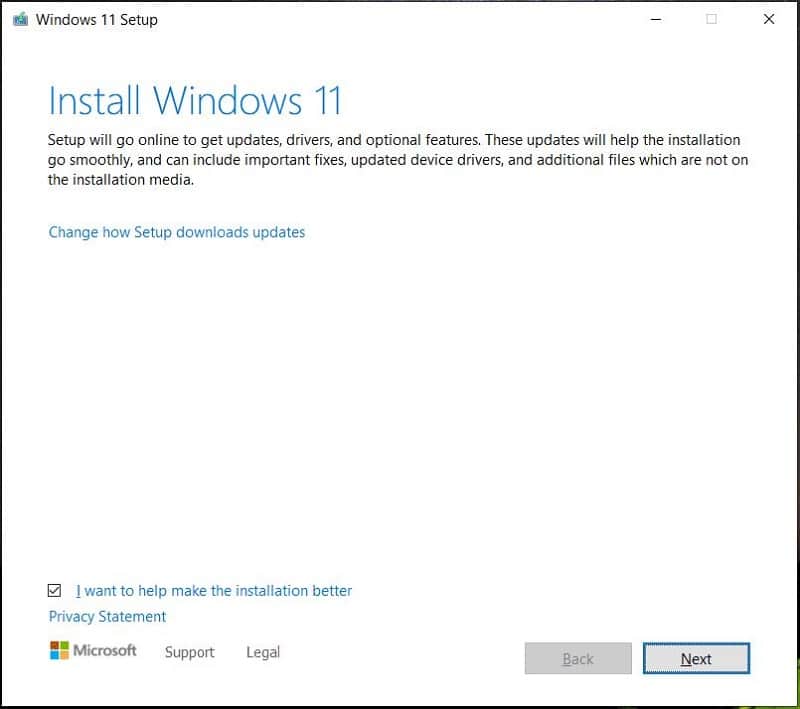800x709 pixels.
Task: Click the disabled Back button
Action: 578,659
